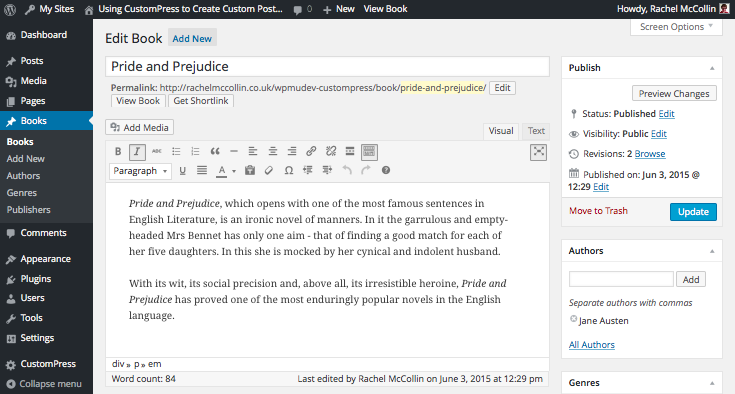Decrease the paragraph indent
735x394 pixels.
click(308, 171)
